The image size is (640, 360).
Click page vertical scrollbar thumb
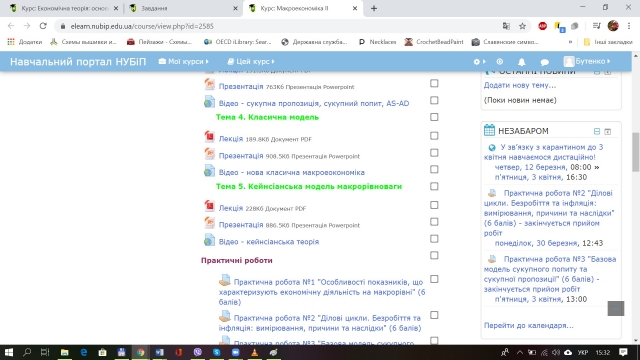[x=636, y=152]
